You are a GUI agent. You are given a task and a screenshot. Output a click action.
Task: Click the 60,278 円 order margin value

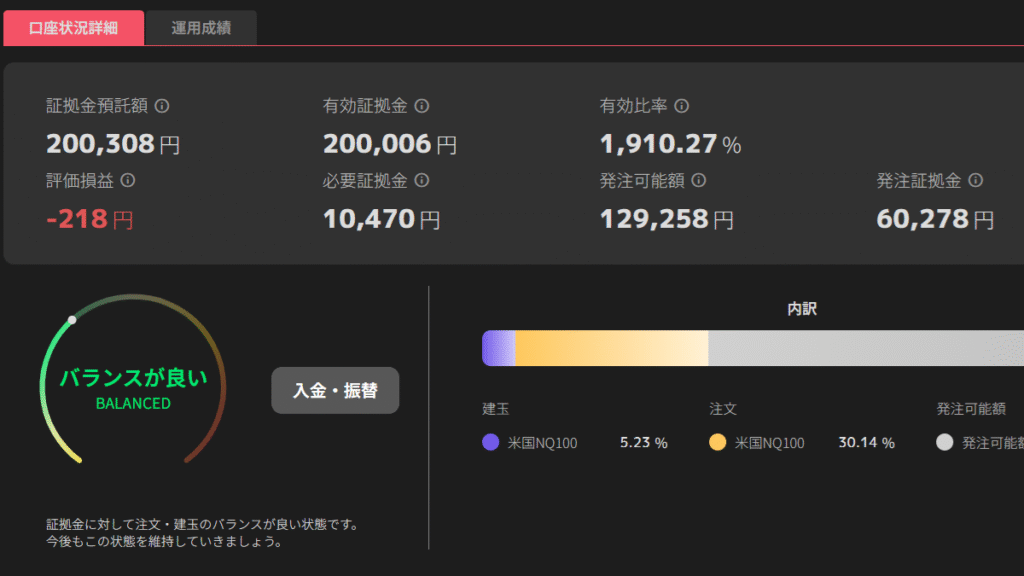click(935, 219)
